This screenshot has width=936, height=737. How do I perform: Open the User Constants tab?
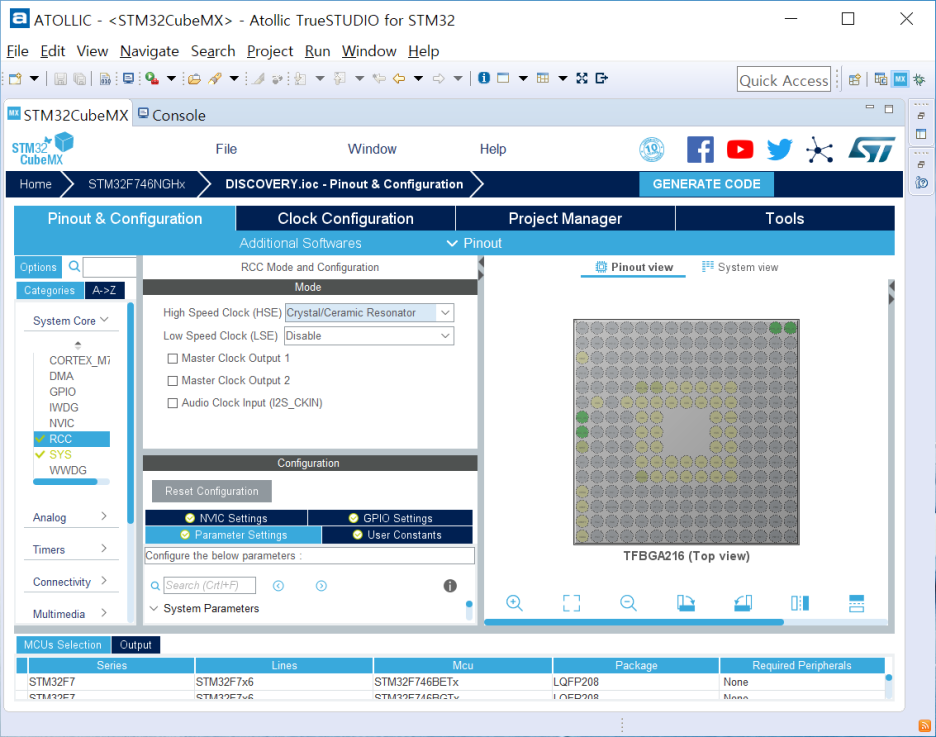[x=397, y=535]
